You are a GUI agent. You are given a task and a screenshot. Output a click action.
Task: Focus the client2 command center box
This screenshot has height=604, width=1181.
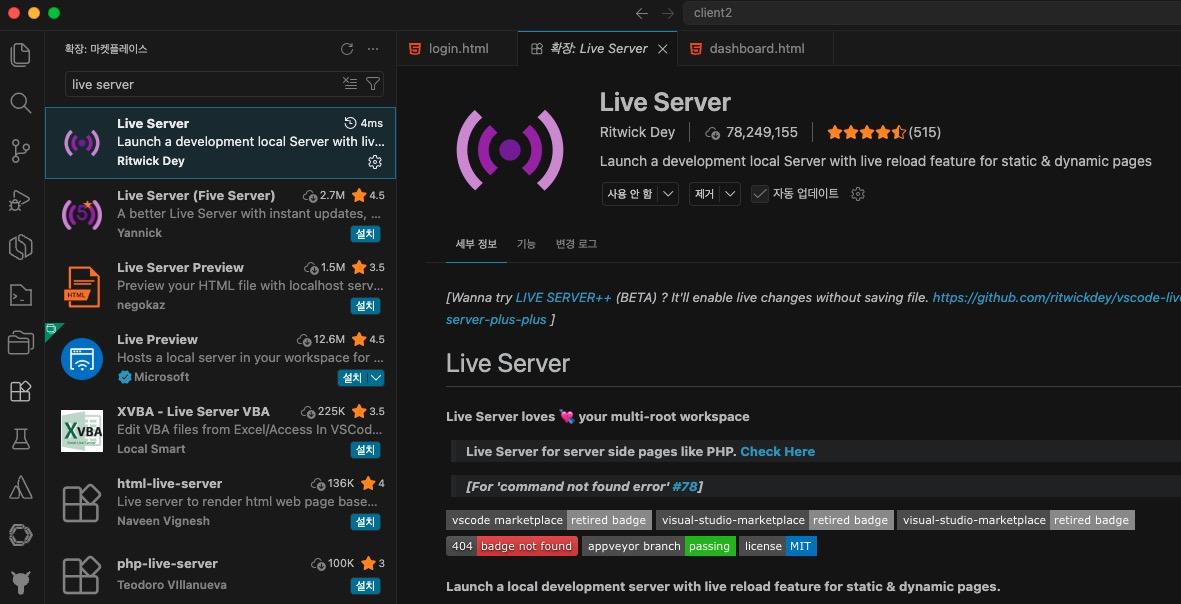coord(932,13)
